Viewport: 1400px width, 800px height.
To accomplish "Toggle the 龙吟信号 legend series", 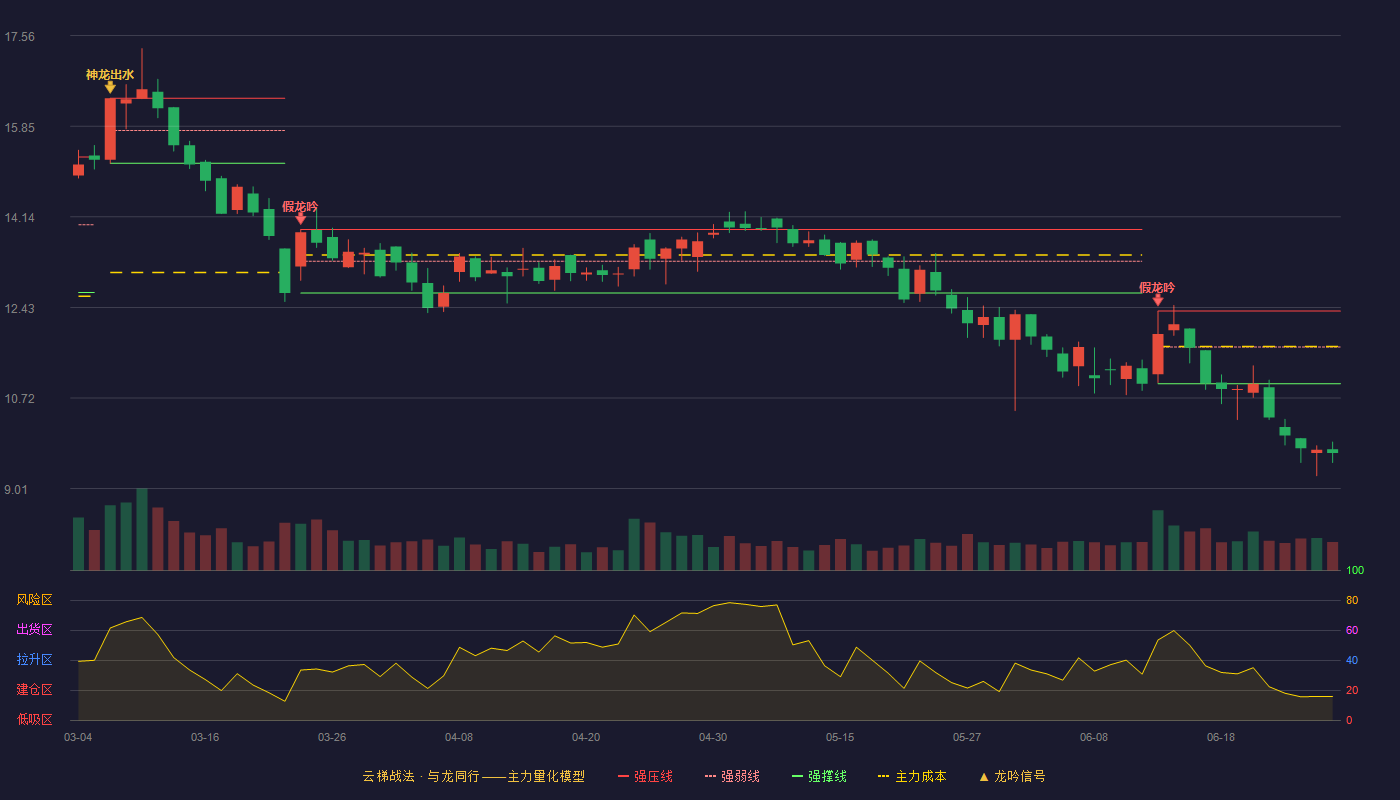I will click(x=1012, y=776).
